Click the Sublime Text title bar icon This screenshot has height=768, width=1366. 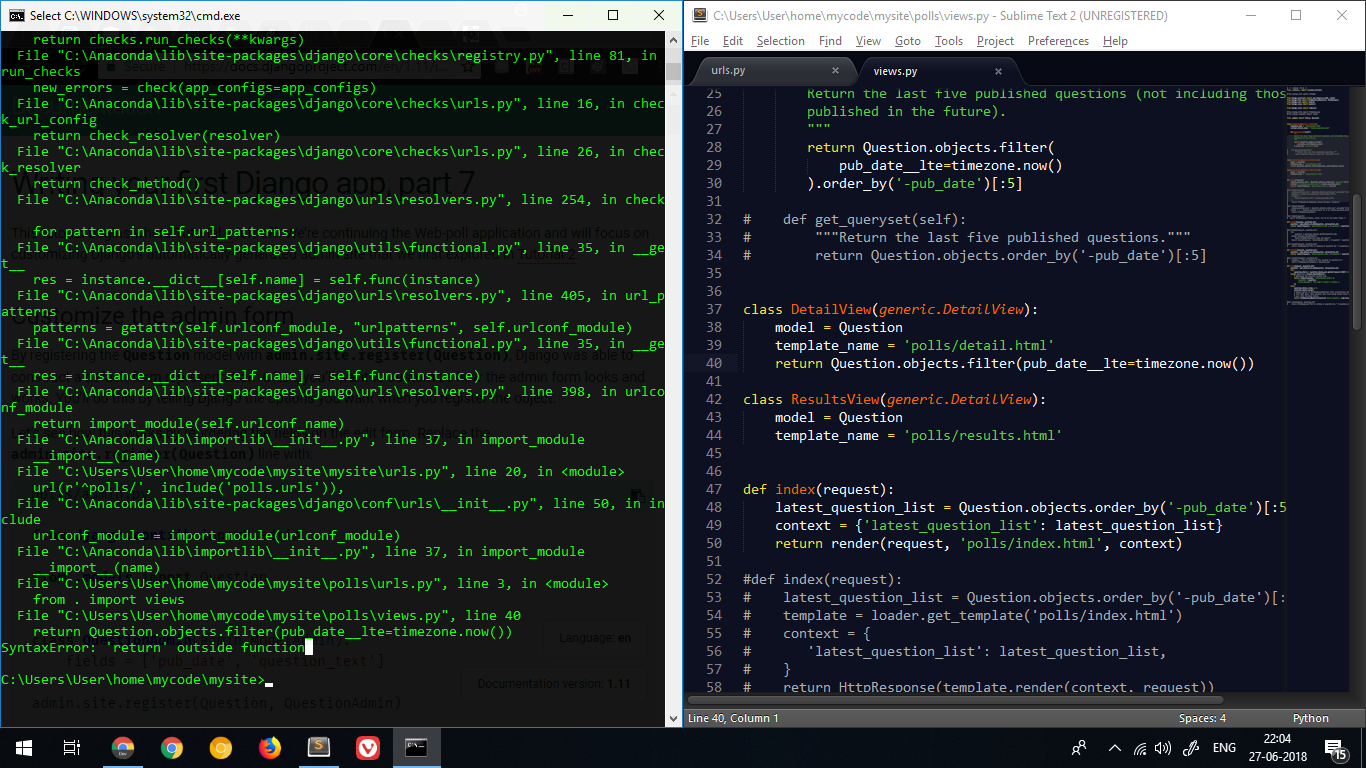tap(700, 15)
